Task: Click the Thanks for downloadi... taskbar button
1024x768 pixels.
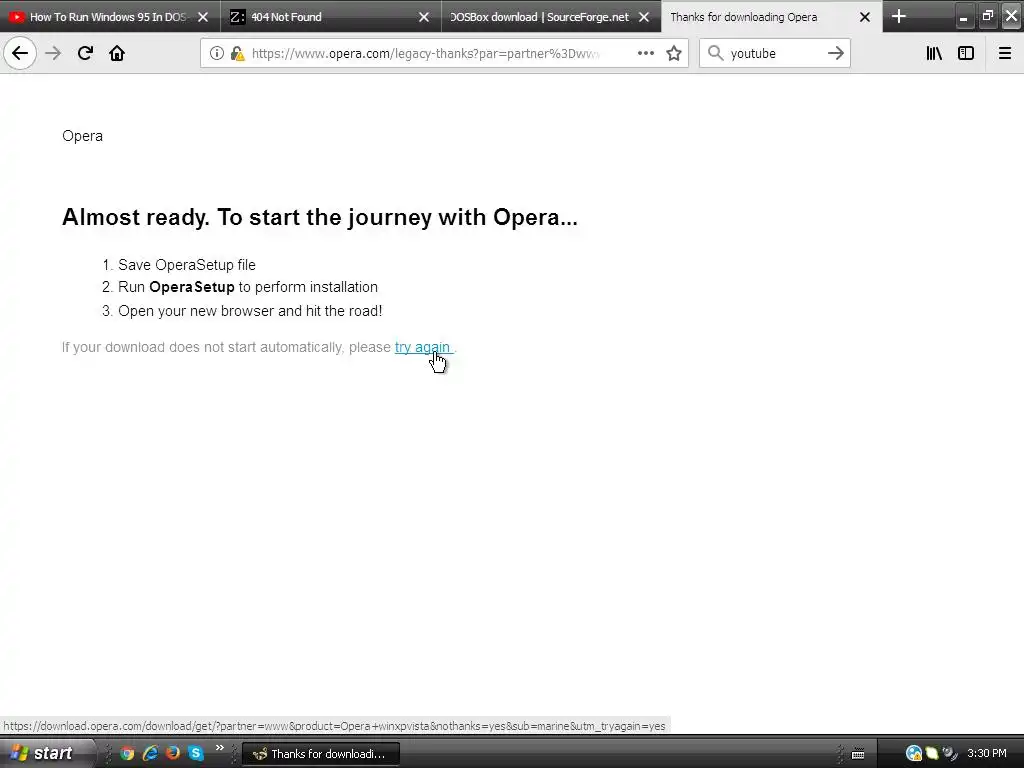Action: tap(321, 754)
